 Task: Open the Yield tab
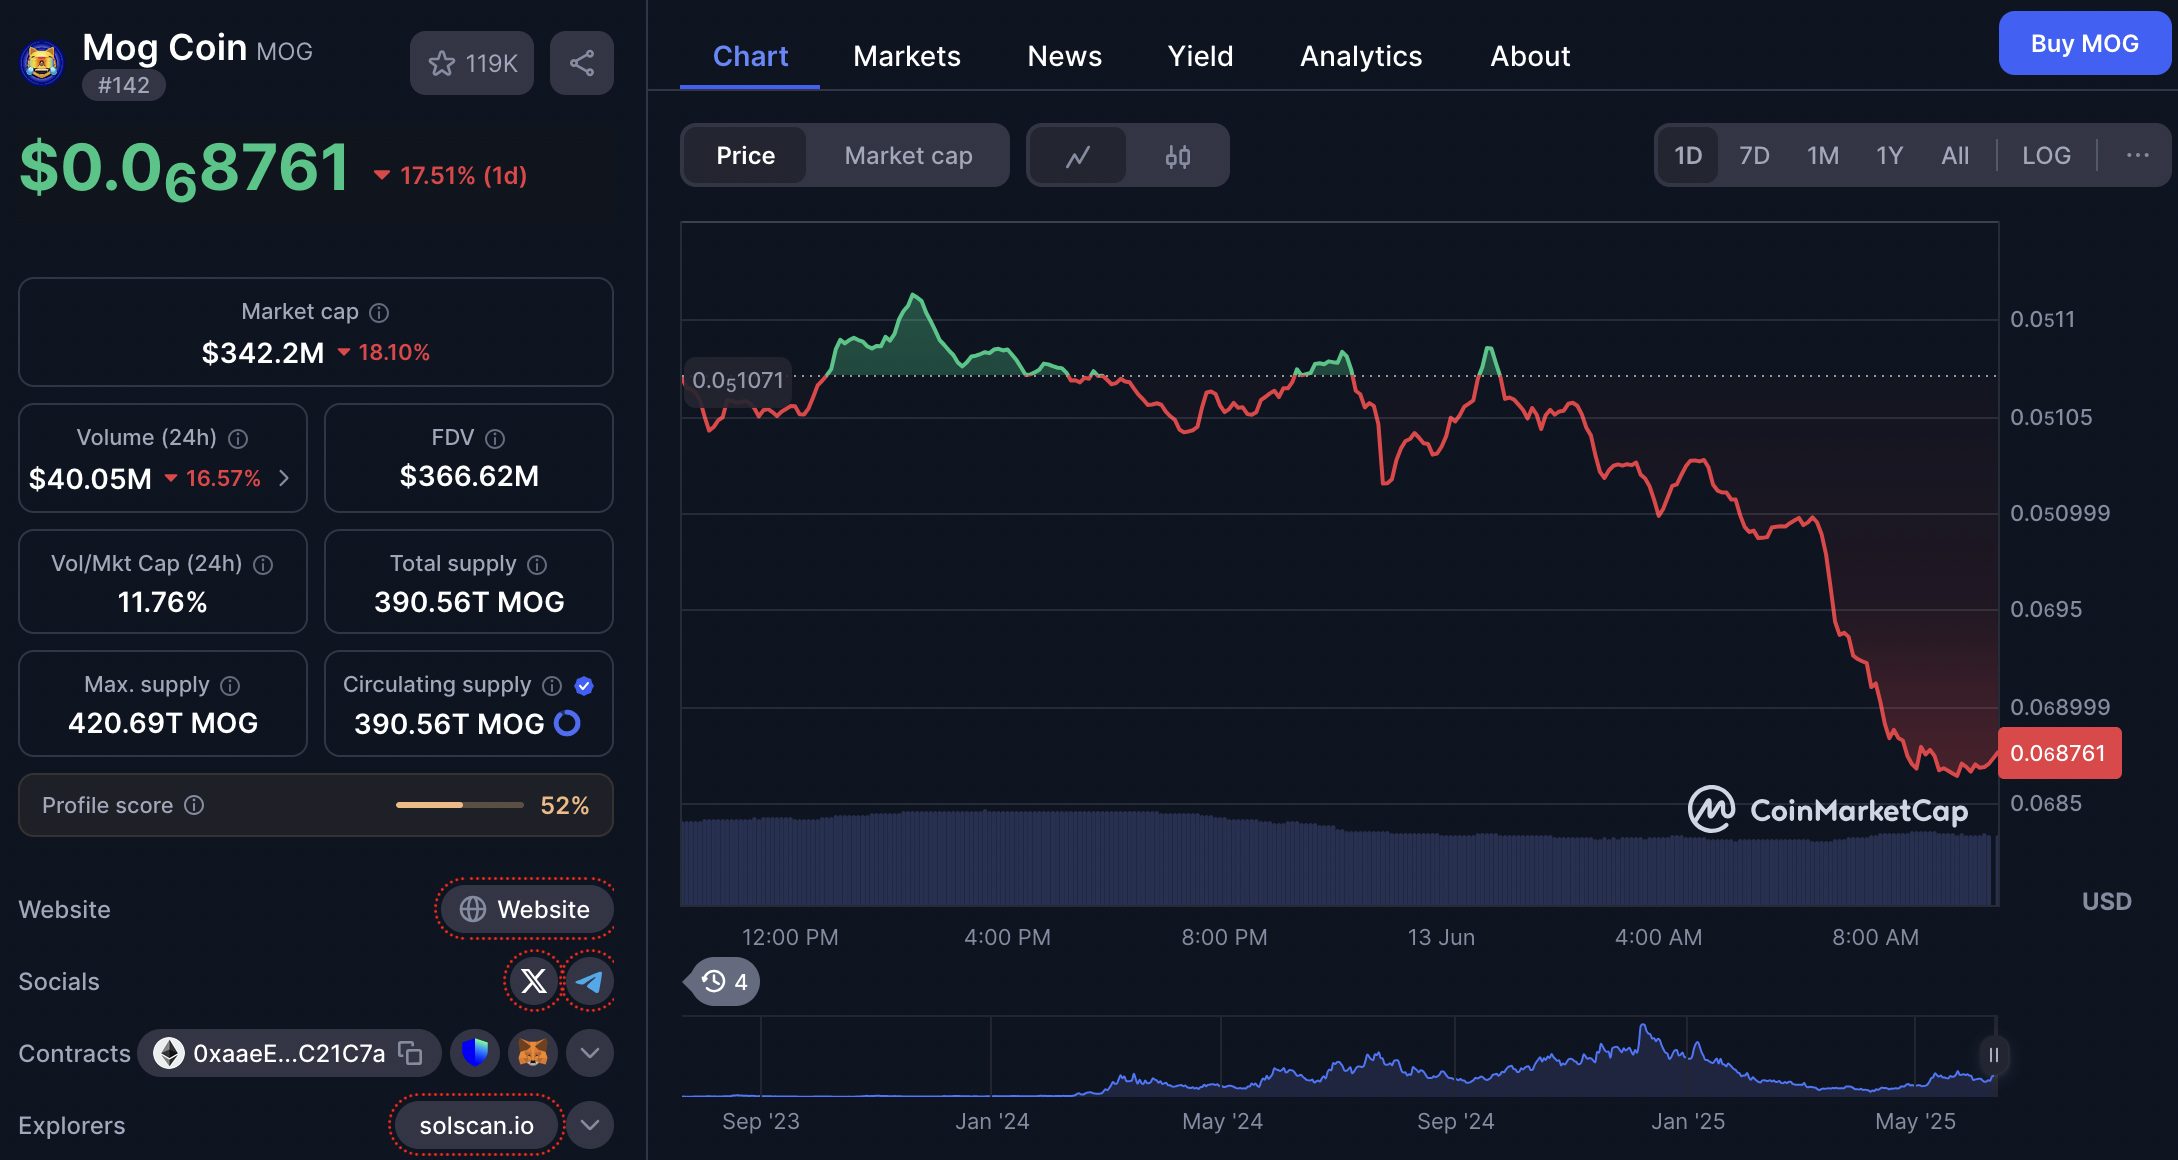(1201, 56)
